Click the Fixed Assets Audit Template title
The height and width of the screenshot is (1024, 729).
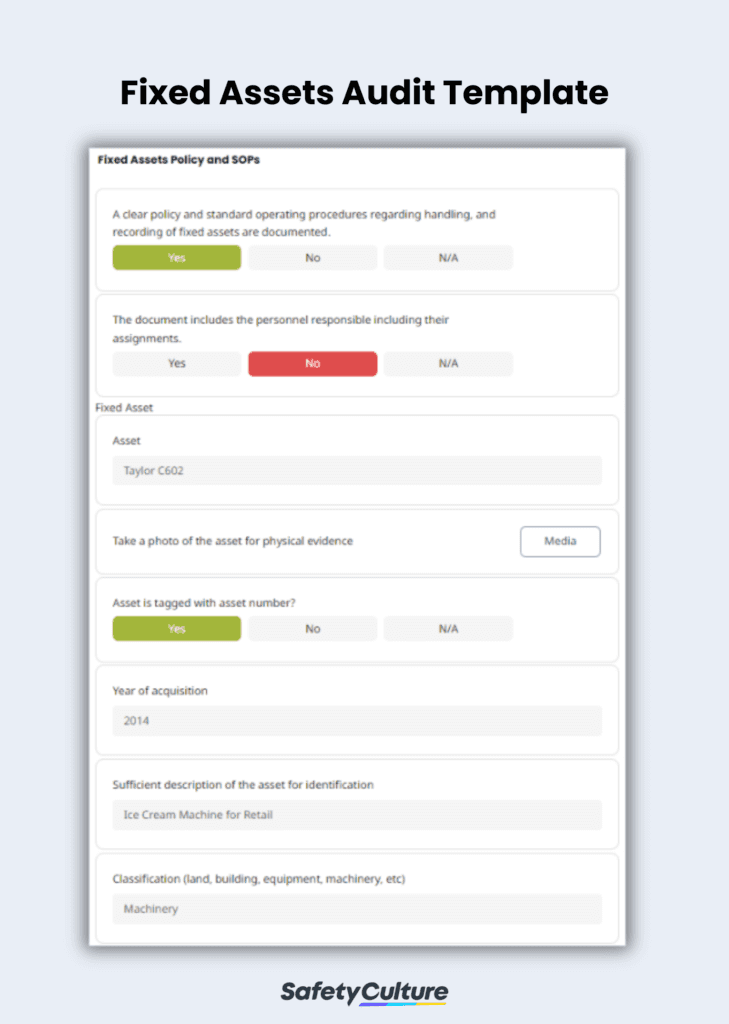click(x=364, y=93)
